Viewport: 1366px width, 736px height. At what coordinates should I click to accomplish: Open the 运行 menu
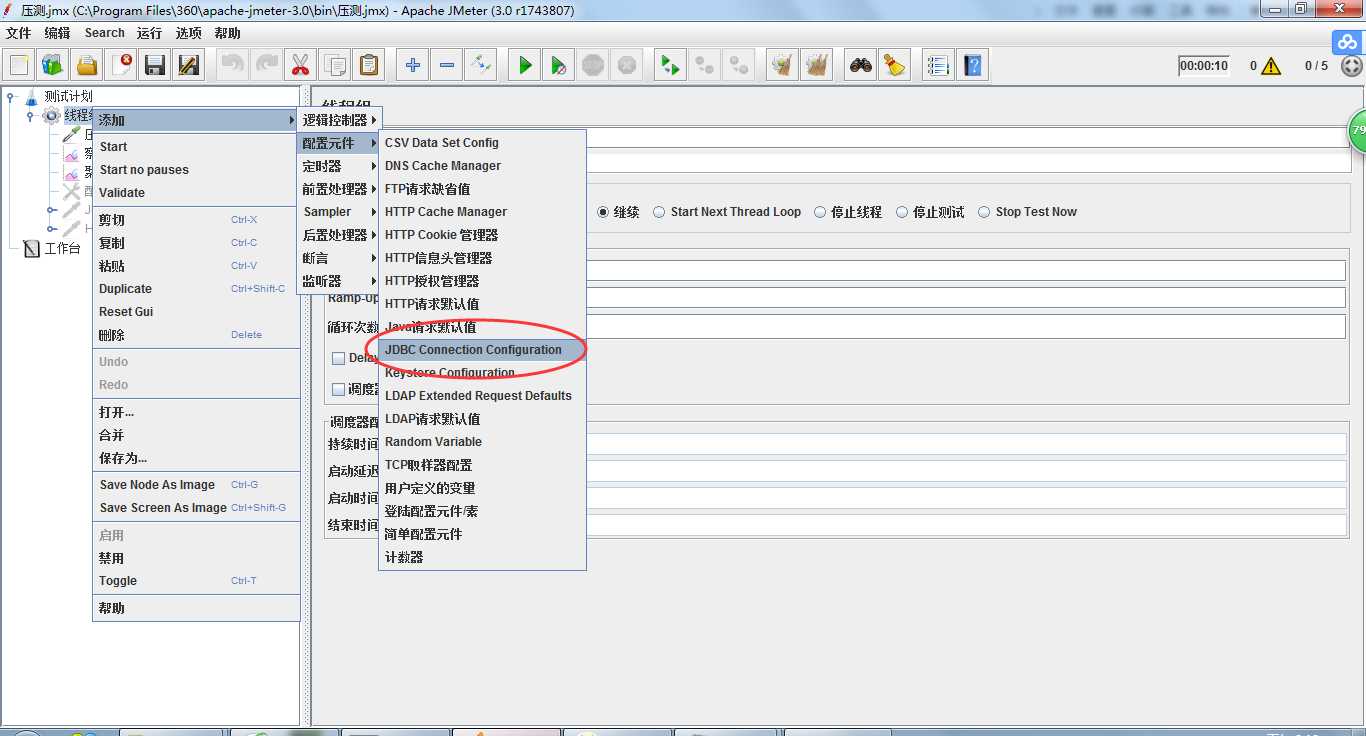tap(149, 33)
